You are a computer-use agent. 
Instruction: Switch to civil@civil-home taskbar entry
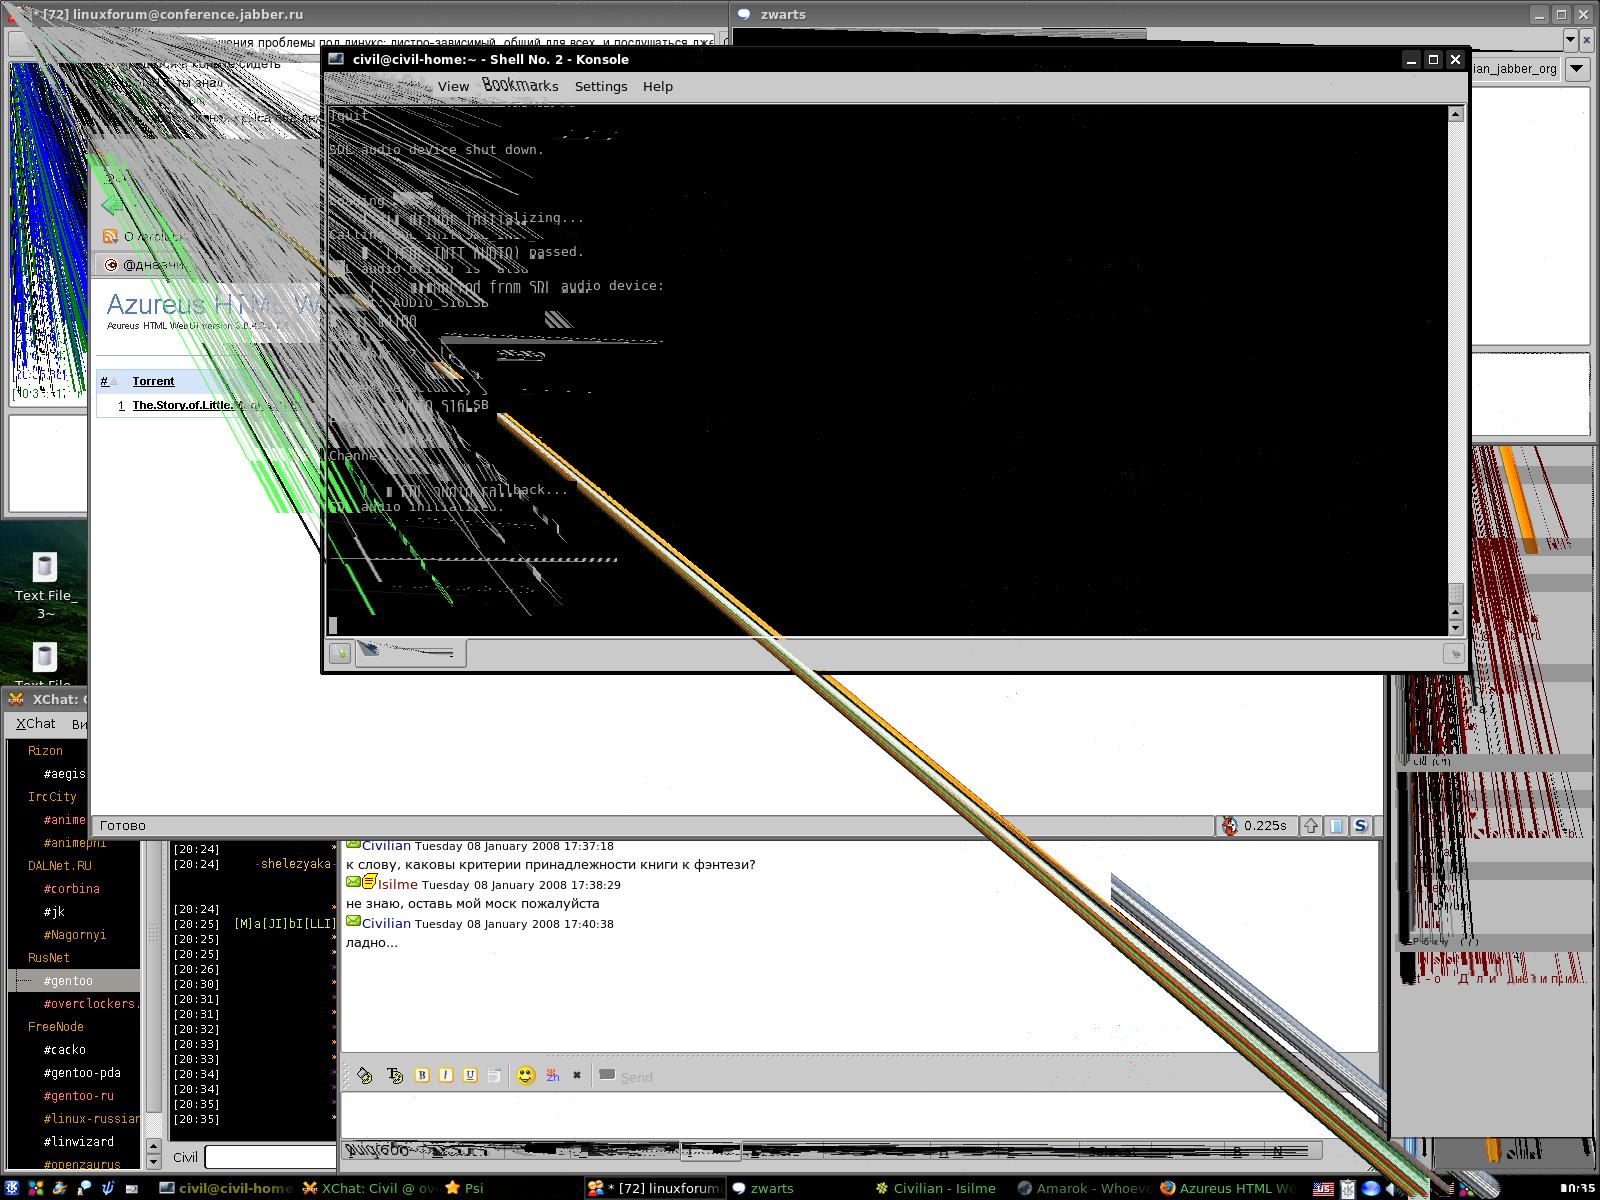pos(227,1188)
